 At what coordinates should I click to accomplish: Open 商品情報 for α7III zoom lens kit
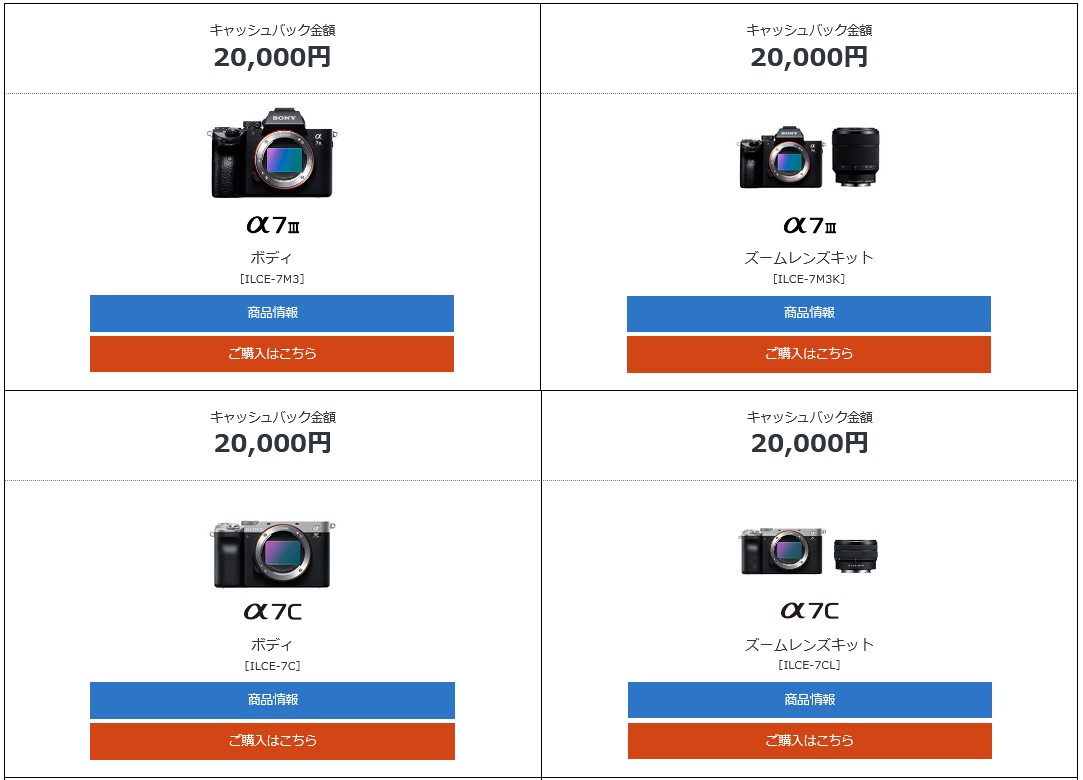click(809, 314)
